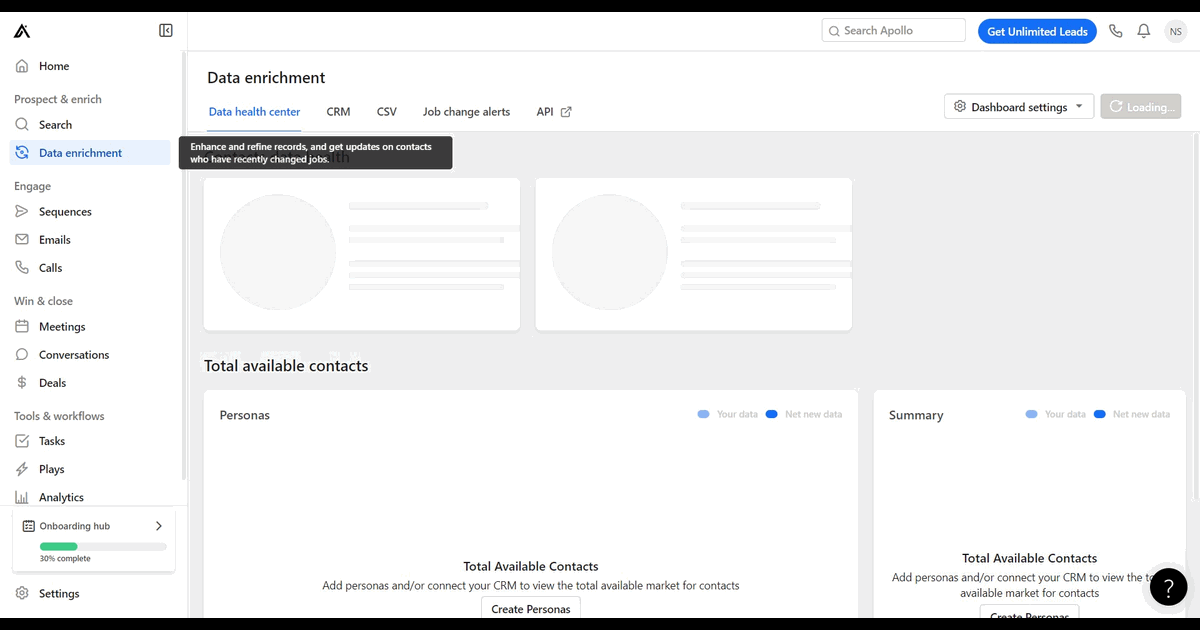Image resolution: width=1200 pixels, height=630 pixels.
Task: Open Meetings in the sidebar
Action: [x=90, y=327]
